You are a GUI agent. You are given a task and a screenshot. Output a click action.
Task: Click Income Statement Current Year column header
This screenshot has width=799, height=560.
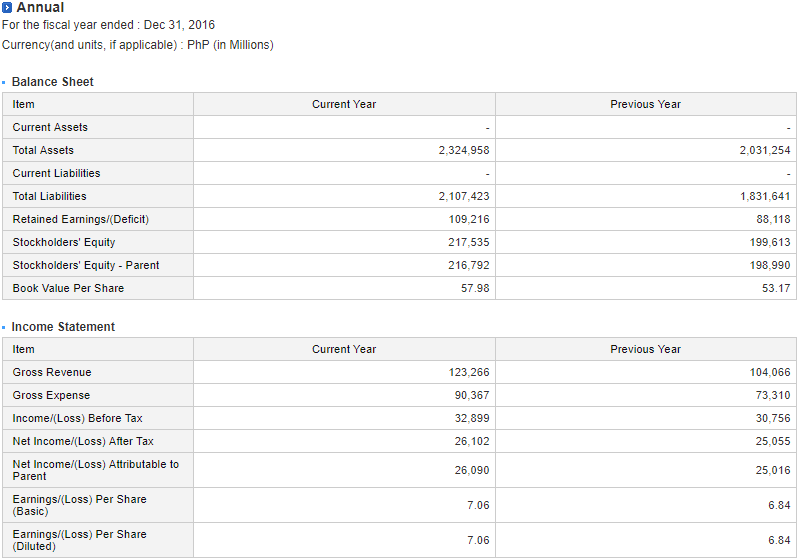[x=344, y=349]
